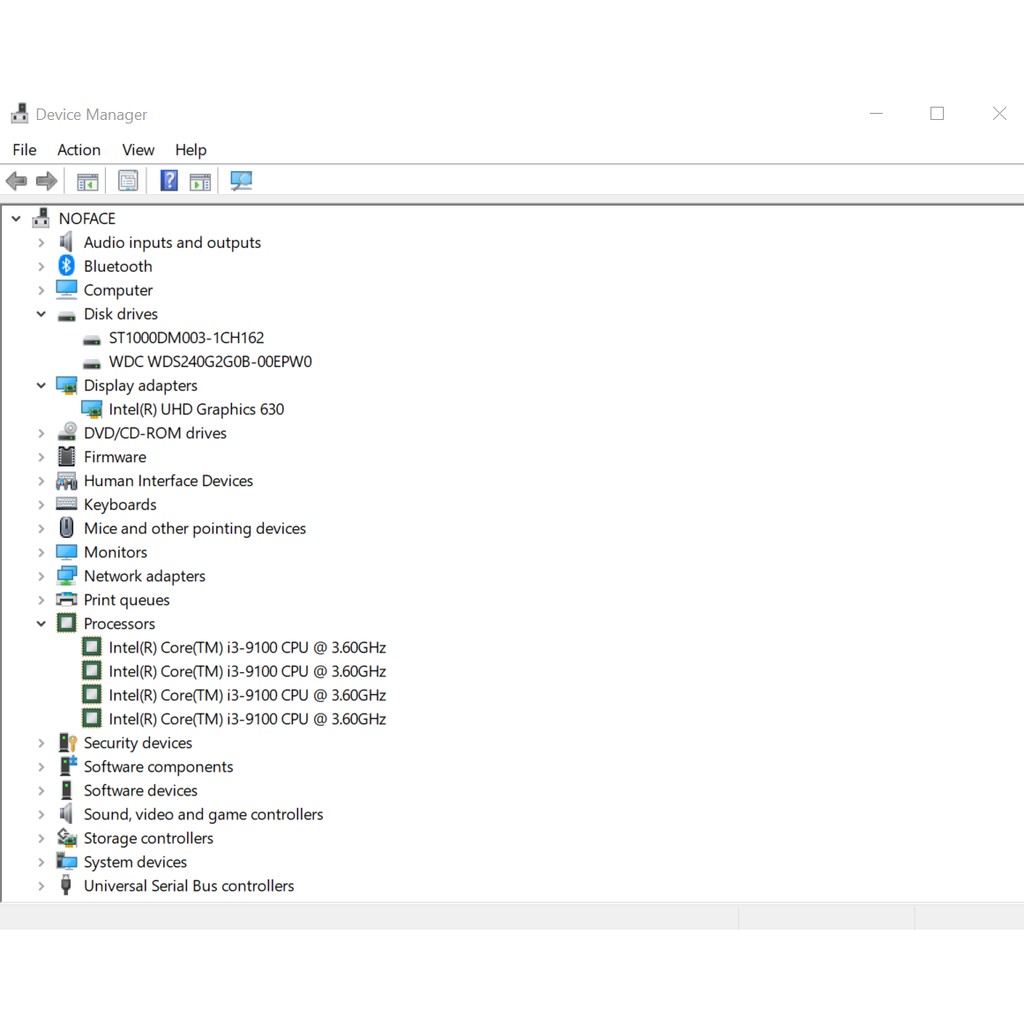Click the Properties toolbar icon

128,181
